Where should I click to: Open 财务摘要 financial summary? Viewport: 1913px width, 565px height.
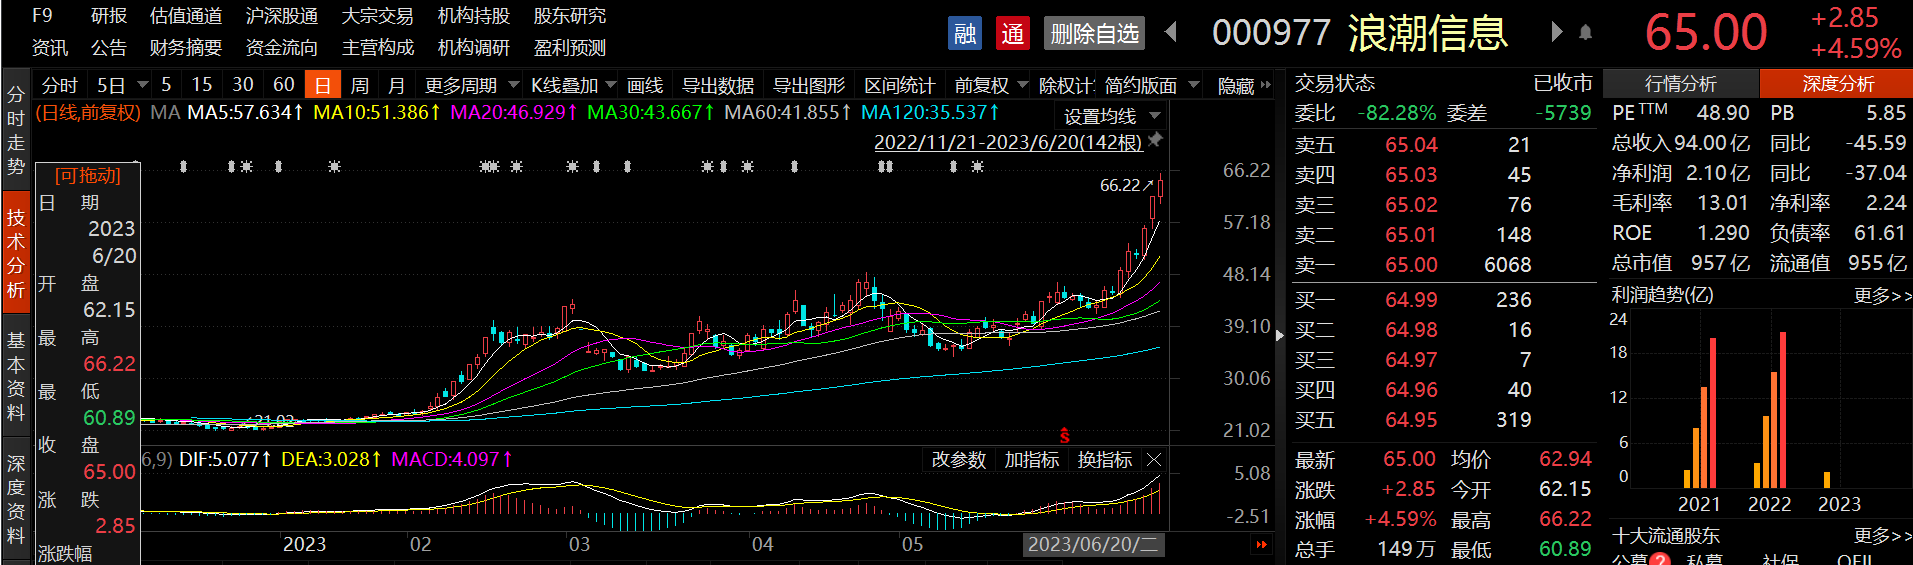click(185, 47)
